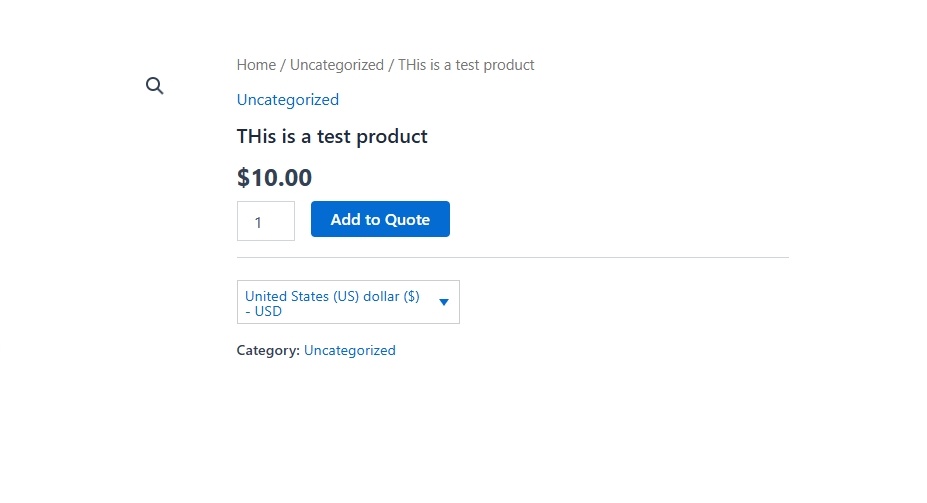Click the blue dropdown arrow triangle
This screenshot has width=927, height=503.
pyautogui.click(x=444, y=302)
